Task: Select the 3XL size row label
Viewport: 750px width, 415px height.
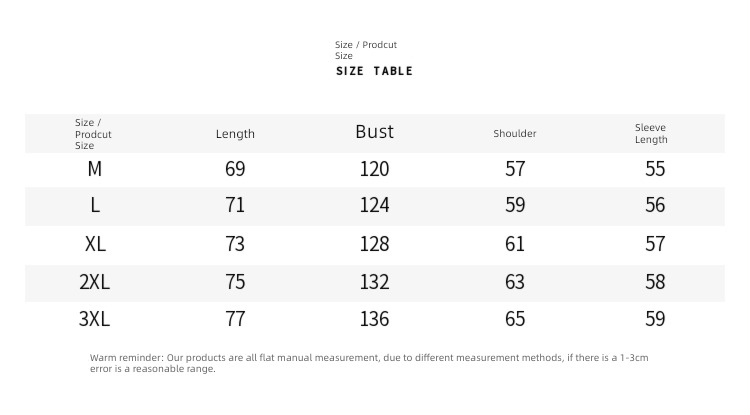Action: pos(94,319)
